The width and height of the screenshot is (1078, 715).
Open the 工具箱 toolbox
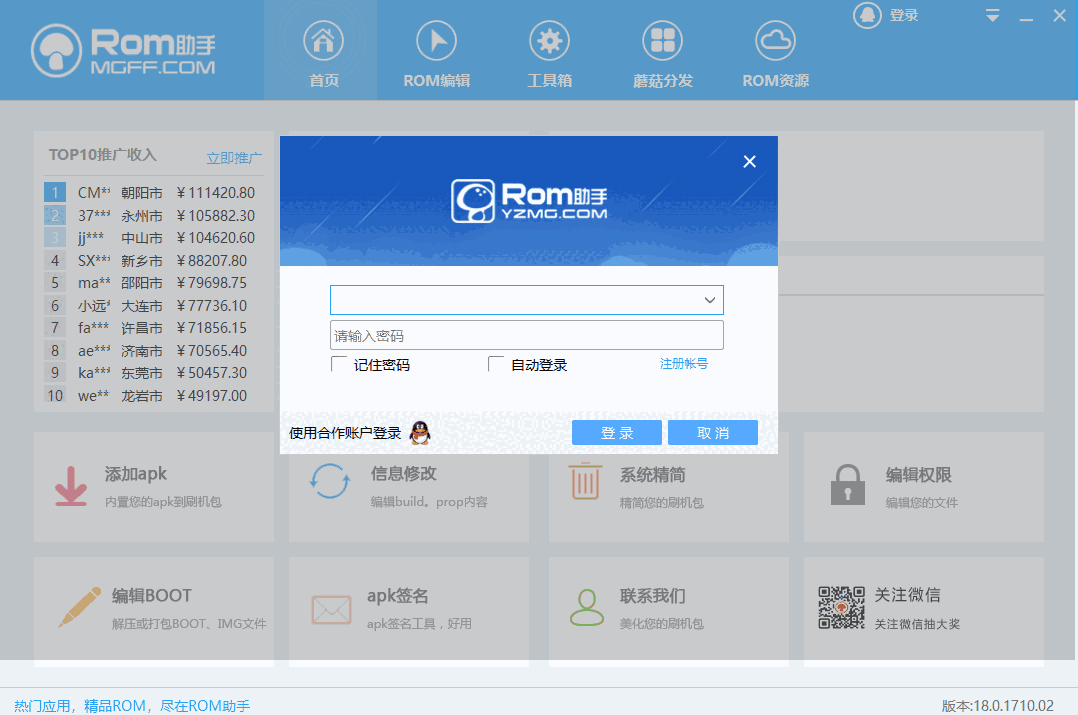pyautogui.click(x=548, y=50)
